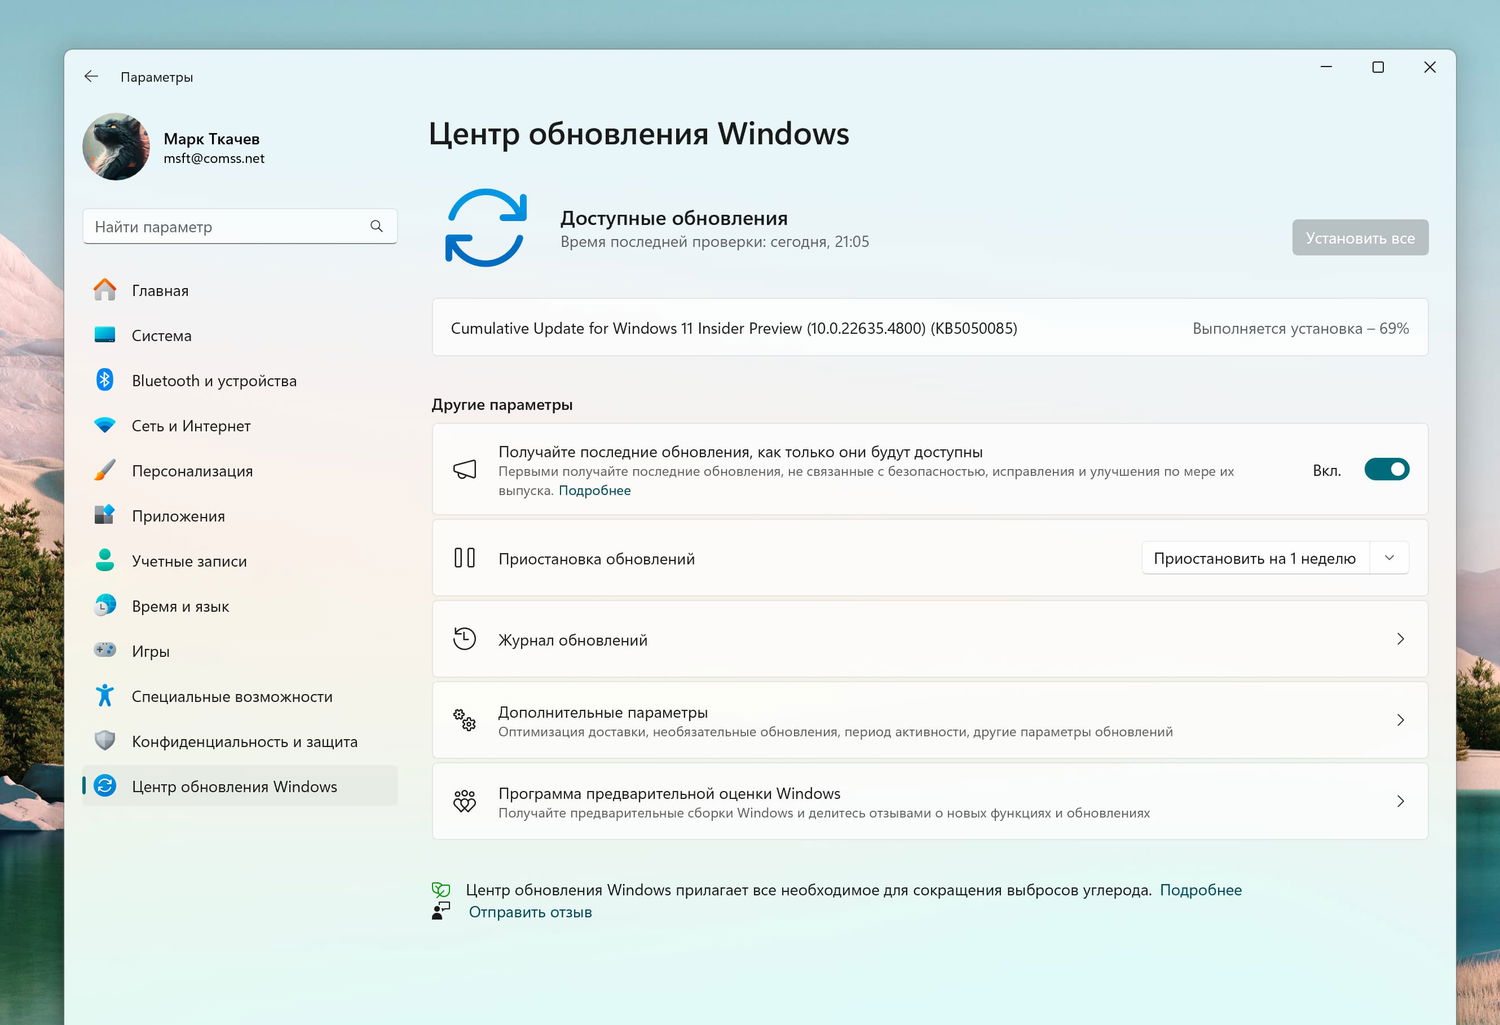
Task: Click the large blue sync arrows icon
Action: click(486, 228)
